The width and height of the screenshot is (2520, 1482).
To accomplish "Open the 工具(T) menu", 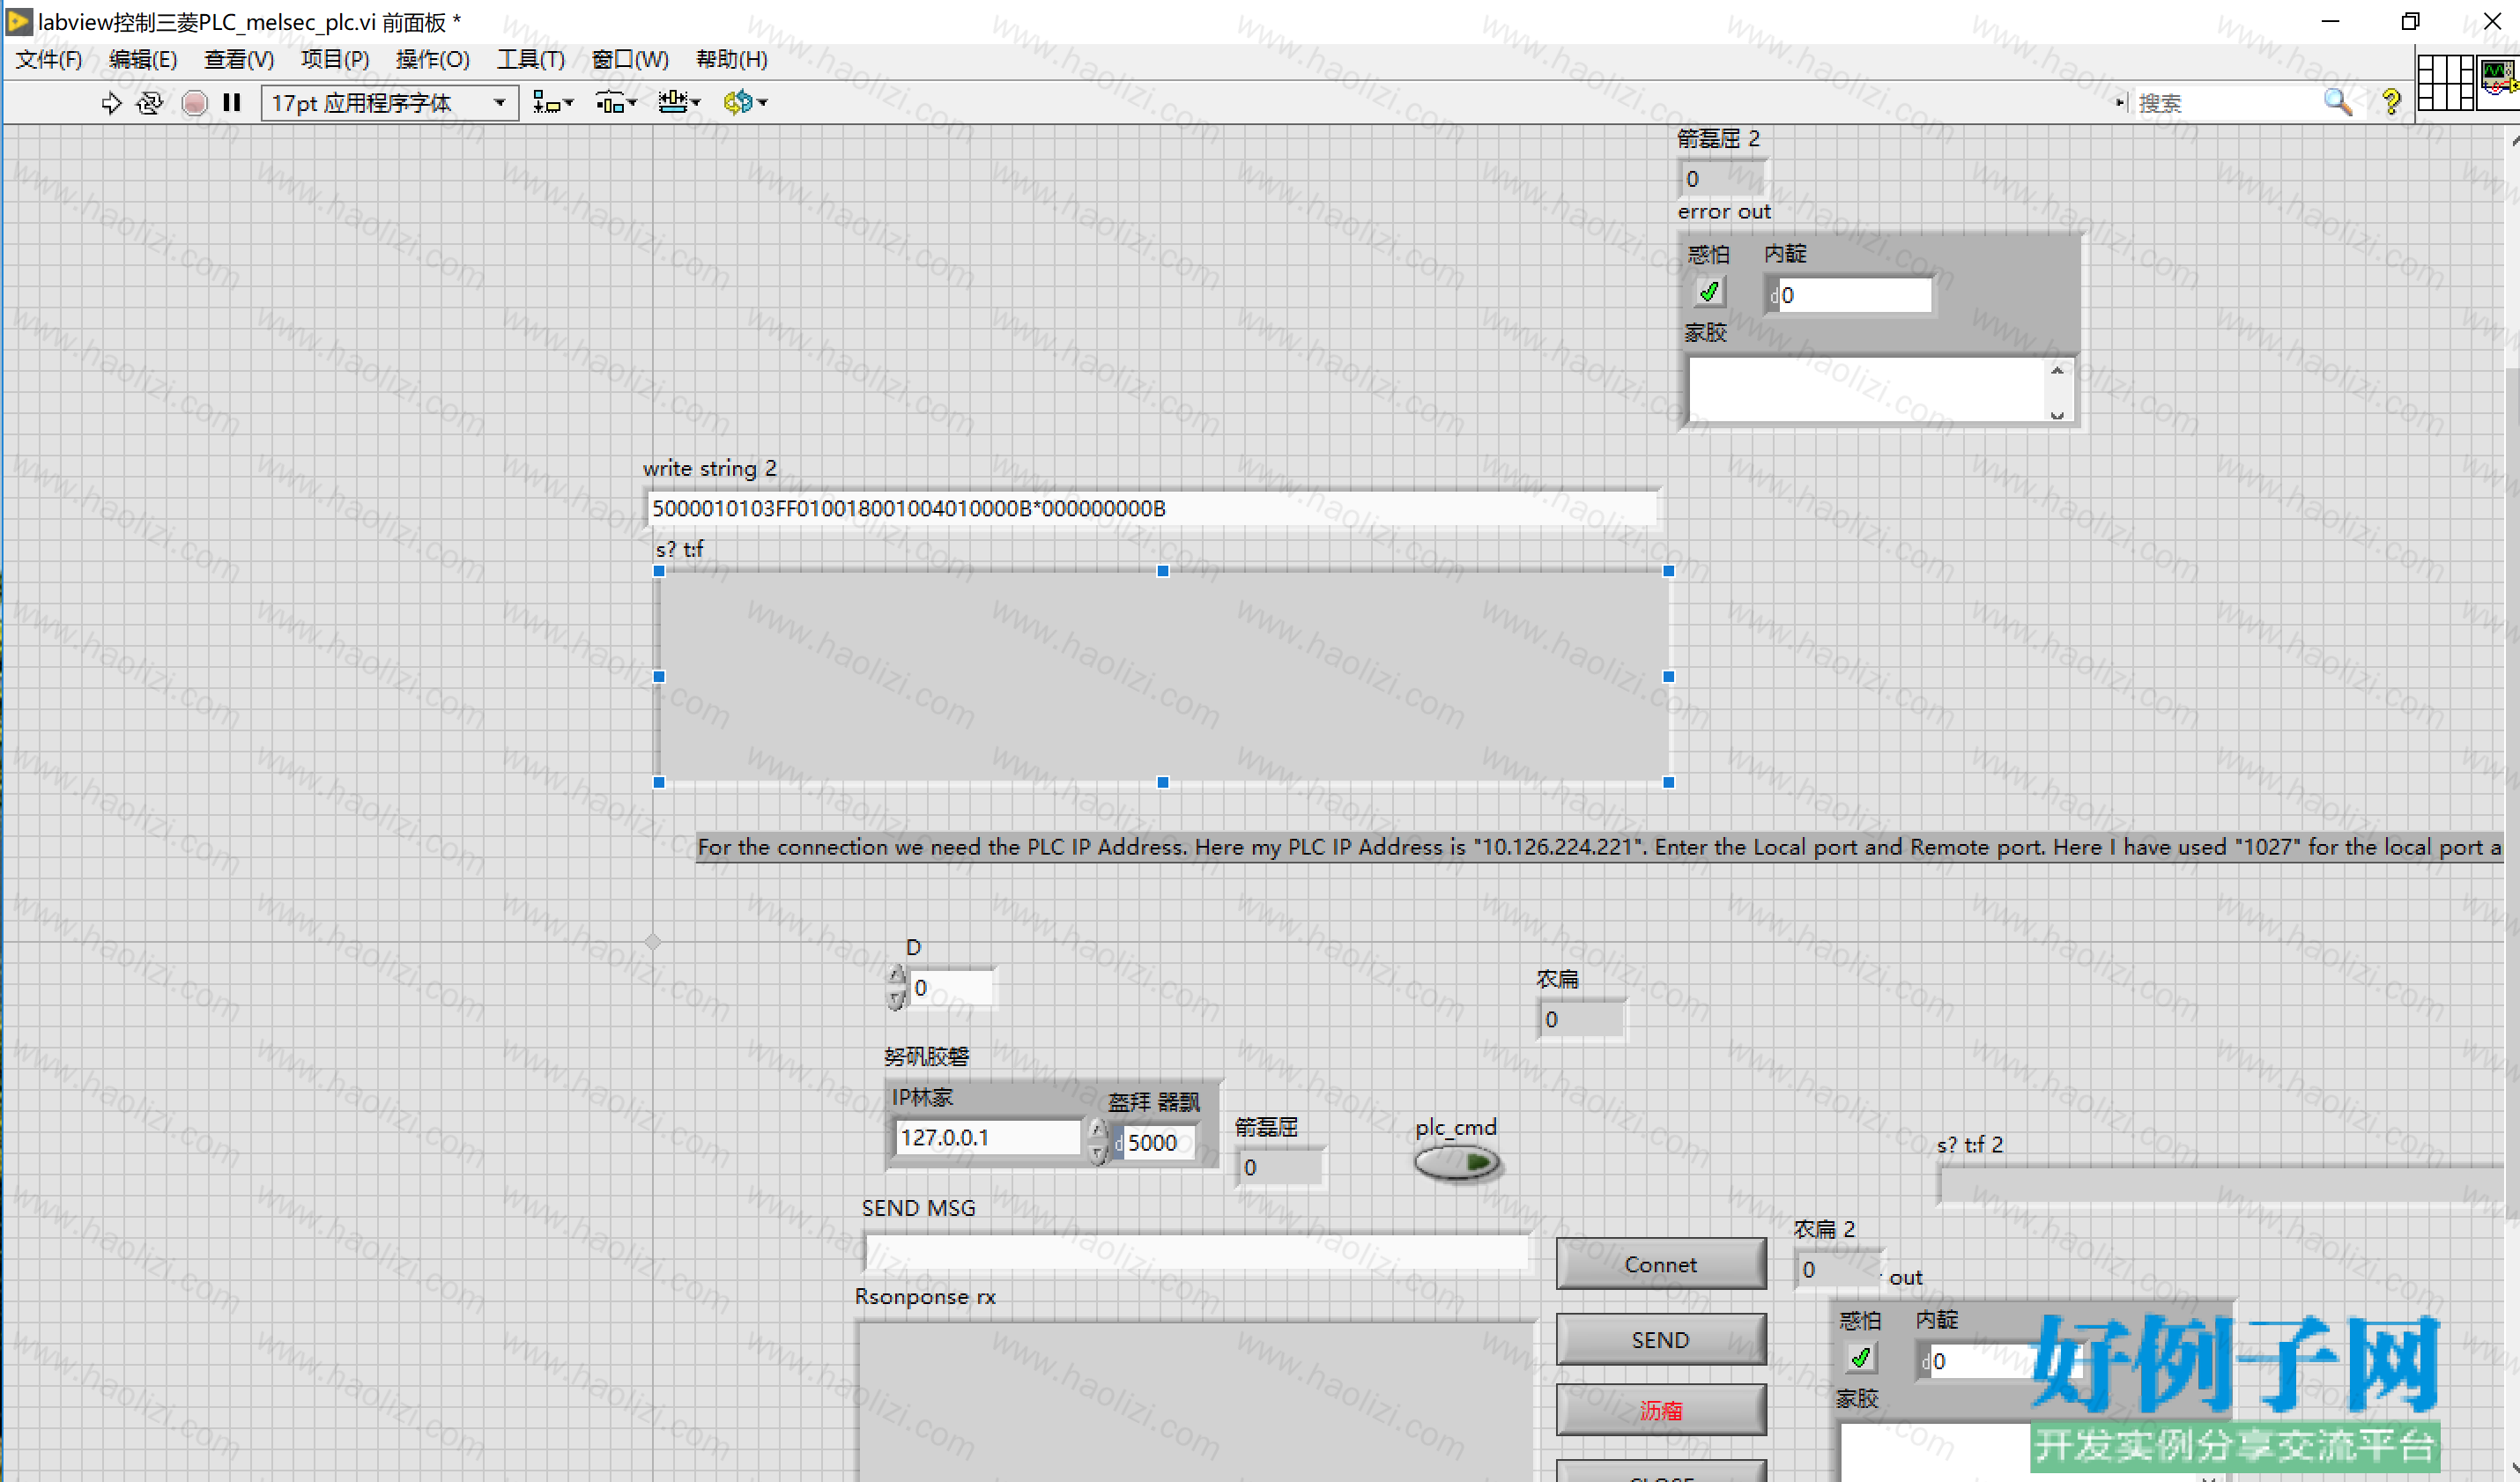I will [x=531, y=60].
